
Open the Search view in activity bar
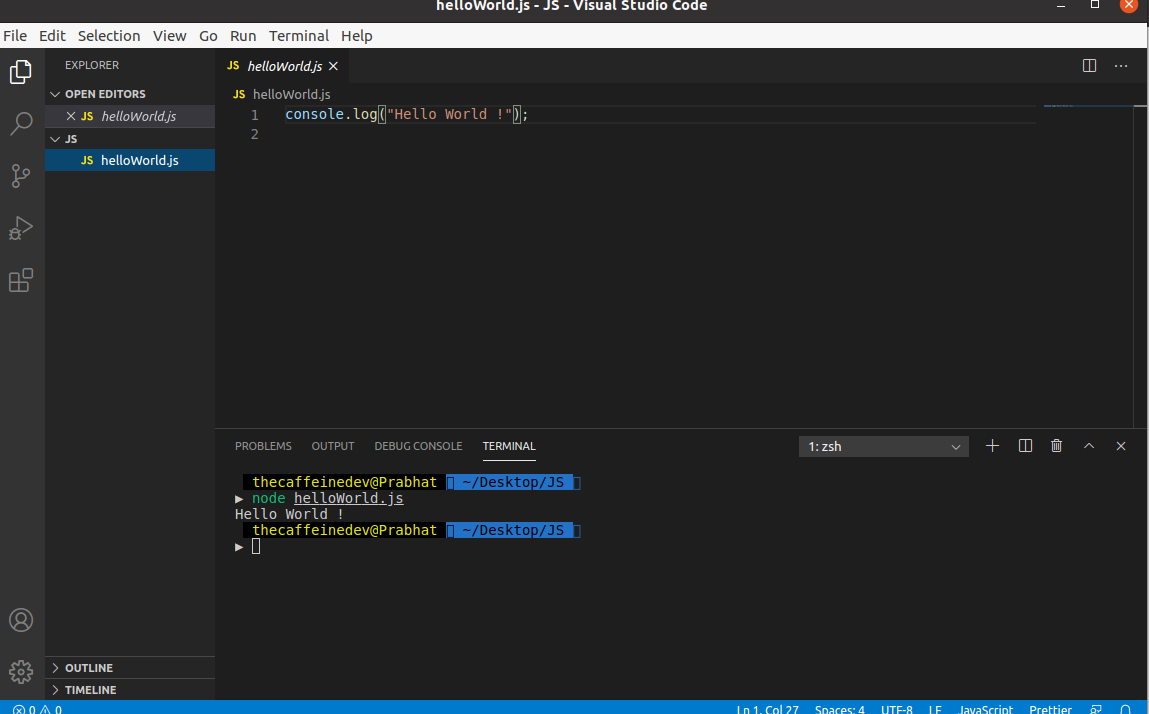tap(21, 124)
